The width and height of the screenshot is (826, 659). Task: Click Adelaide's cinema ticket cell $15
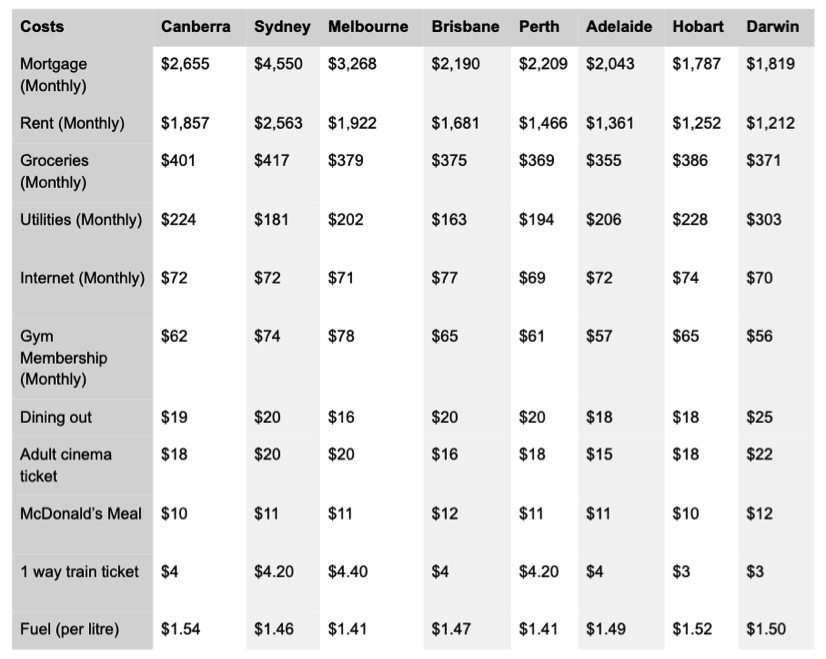tap(599, 454)
